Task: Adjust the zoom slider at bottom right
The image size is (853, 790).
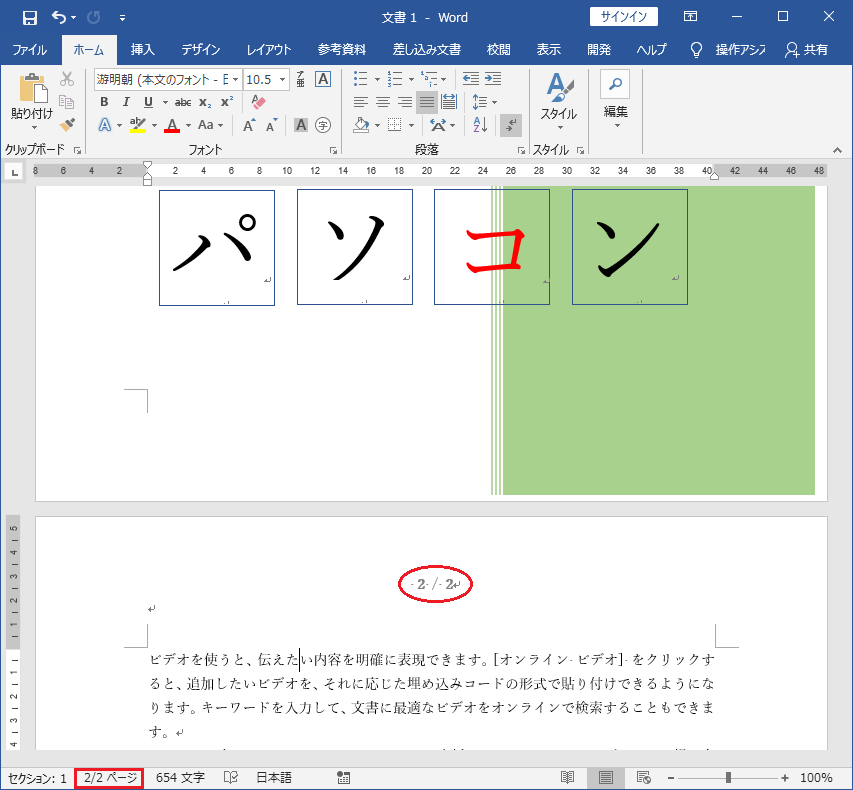Action: 728,777
